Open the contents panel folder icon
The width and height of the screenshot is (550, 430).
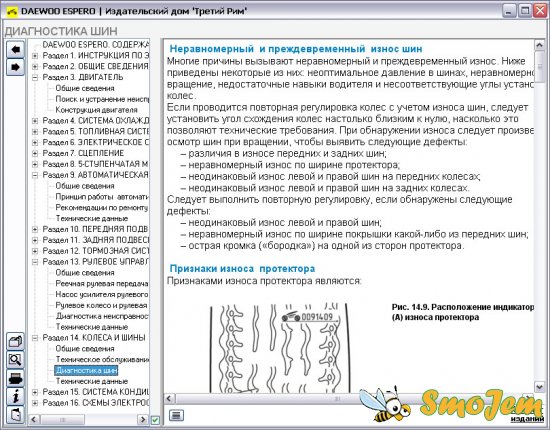[15, 341]
